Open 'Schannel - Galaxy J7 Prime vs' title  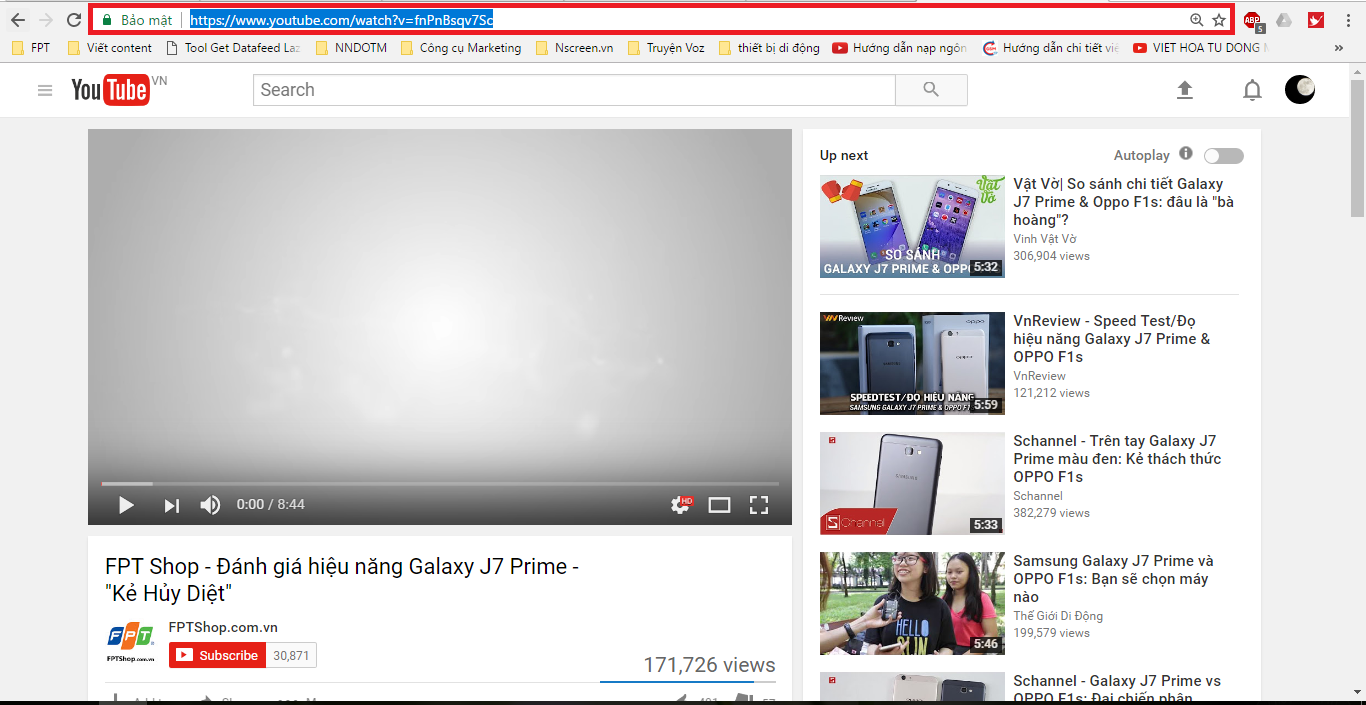pyautogui.click(x=1117, y=689)
